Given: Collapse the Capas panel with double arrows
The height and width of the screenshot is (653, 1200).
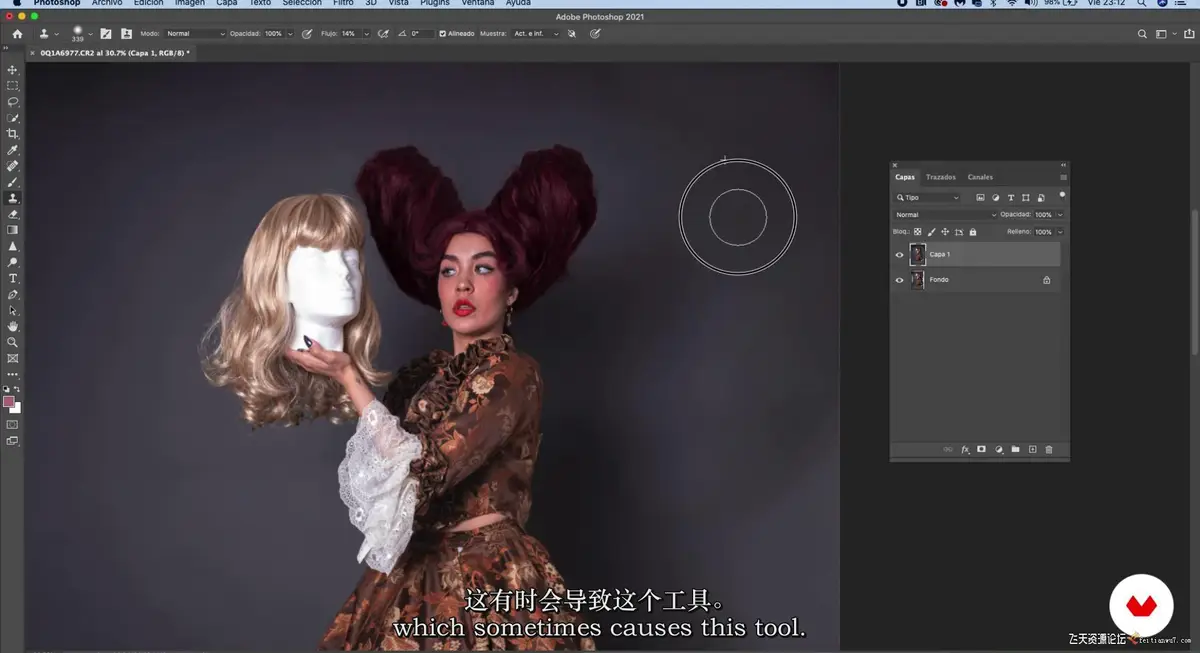Looking at the screenshot, I should pos(1063,165).
